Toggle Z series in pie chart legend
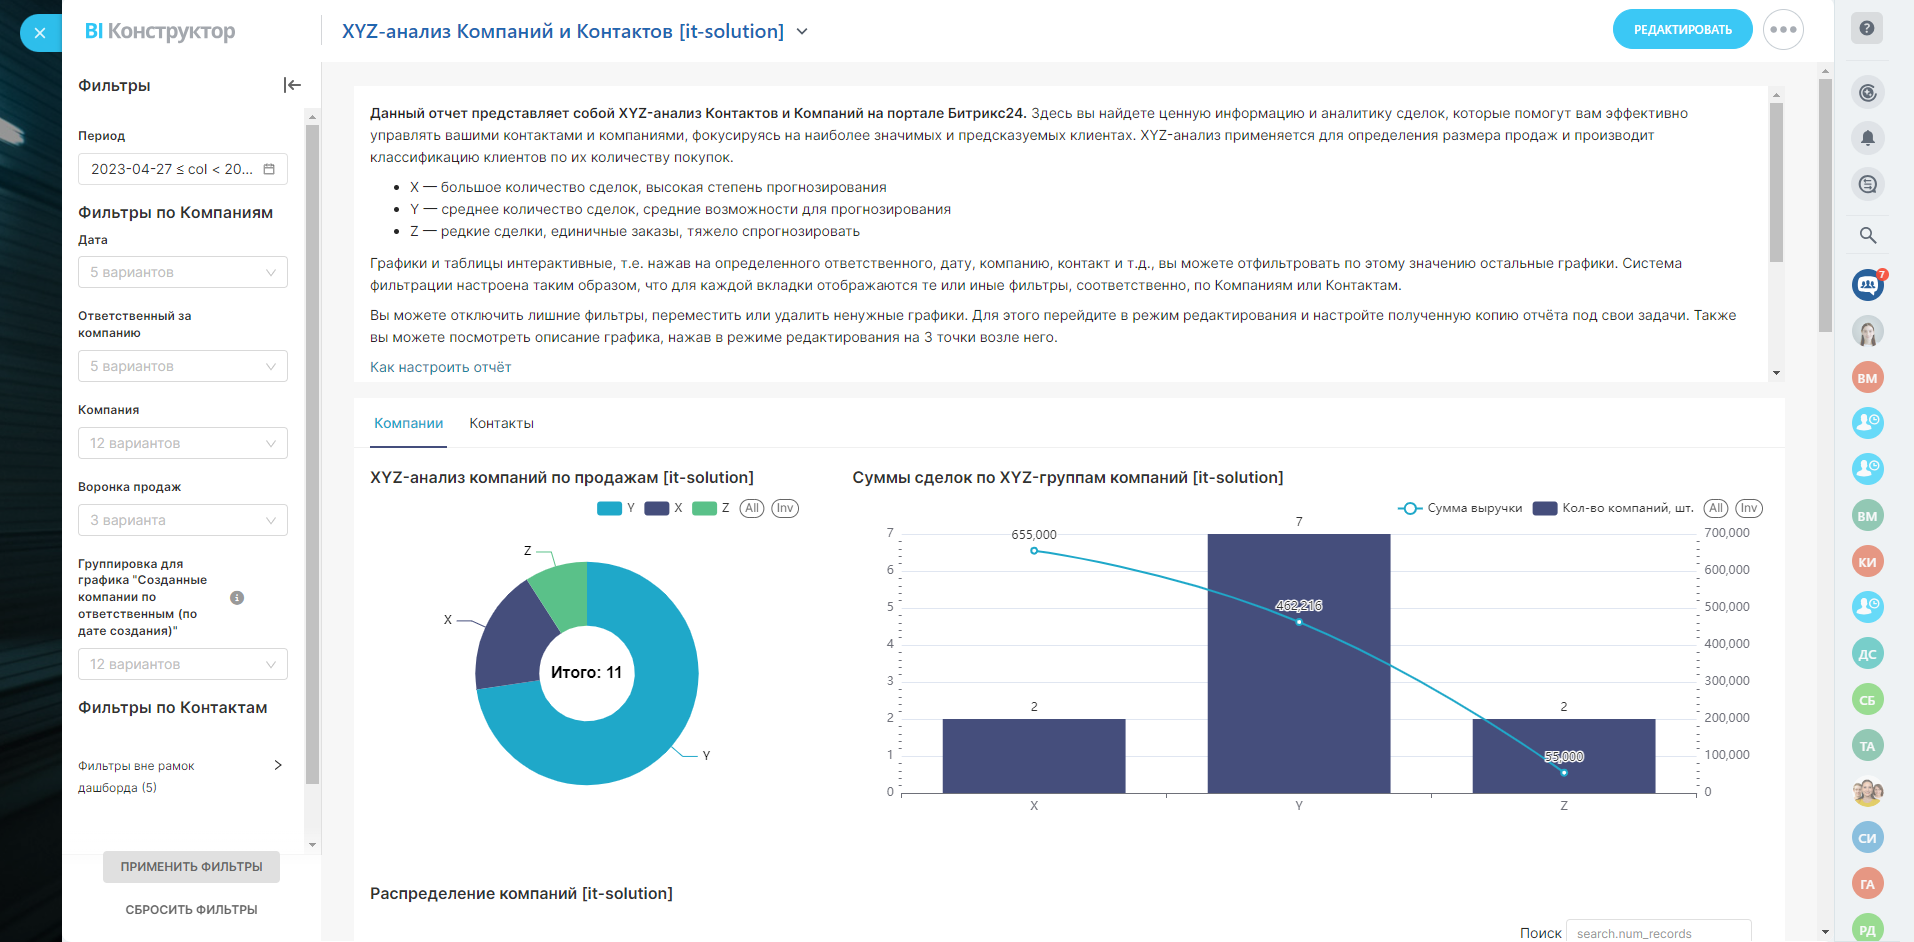1914x942 pixels. click(x=711, y=508)
